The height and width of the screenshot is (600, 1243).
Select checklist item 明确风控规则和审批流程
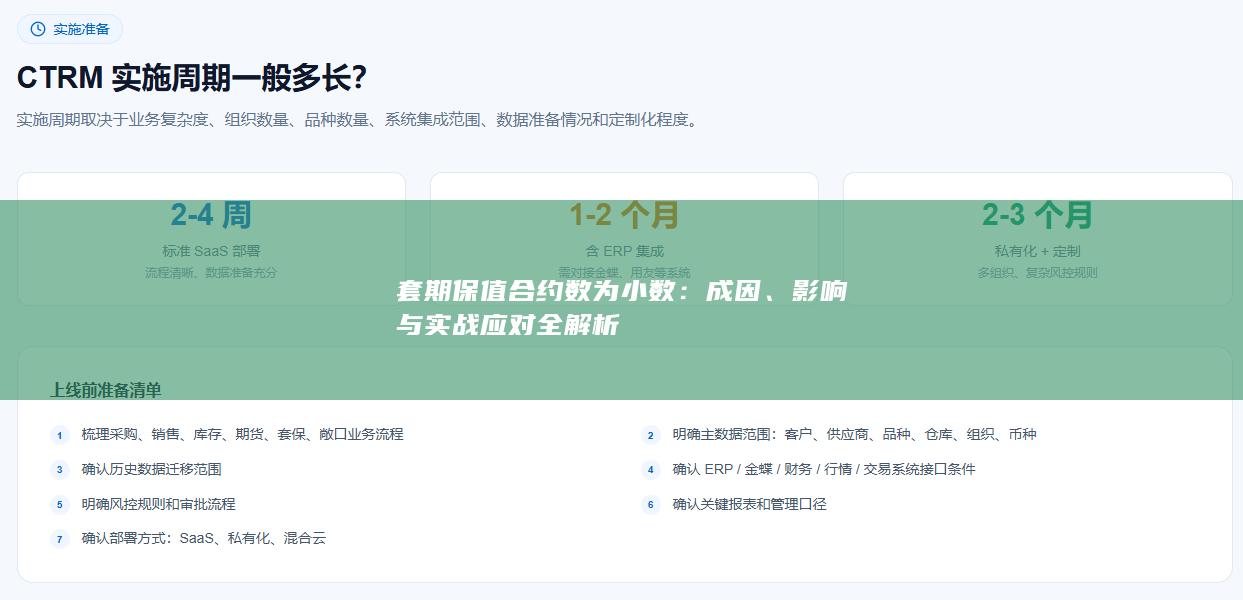158,504
